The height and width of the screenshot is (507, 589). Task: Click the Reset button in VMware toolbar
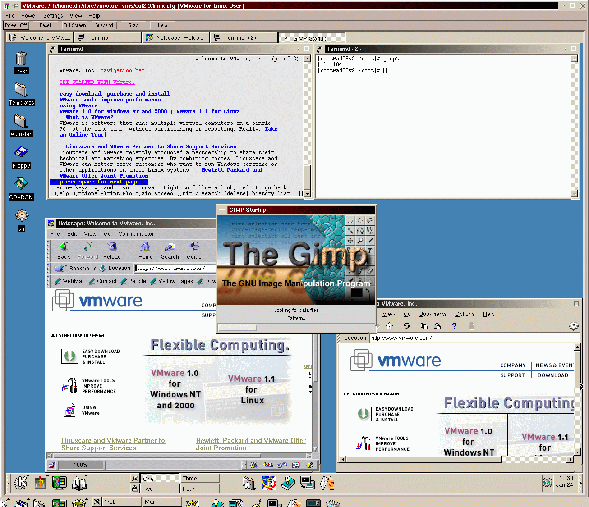[45, 25]
